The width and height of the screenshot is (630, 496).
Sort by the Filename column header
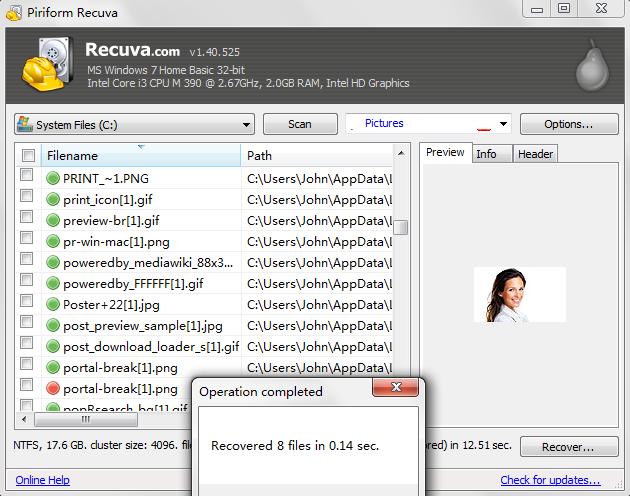[141, 156]
